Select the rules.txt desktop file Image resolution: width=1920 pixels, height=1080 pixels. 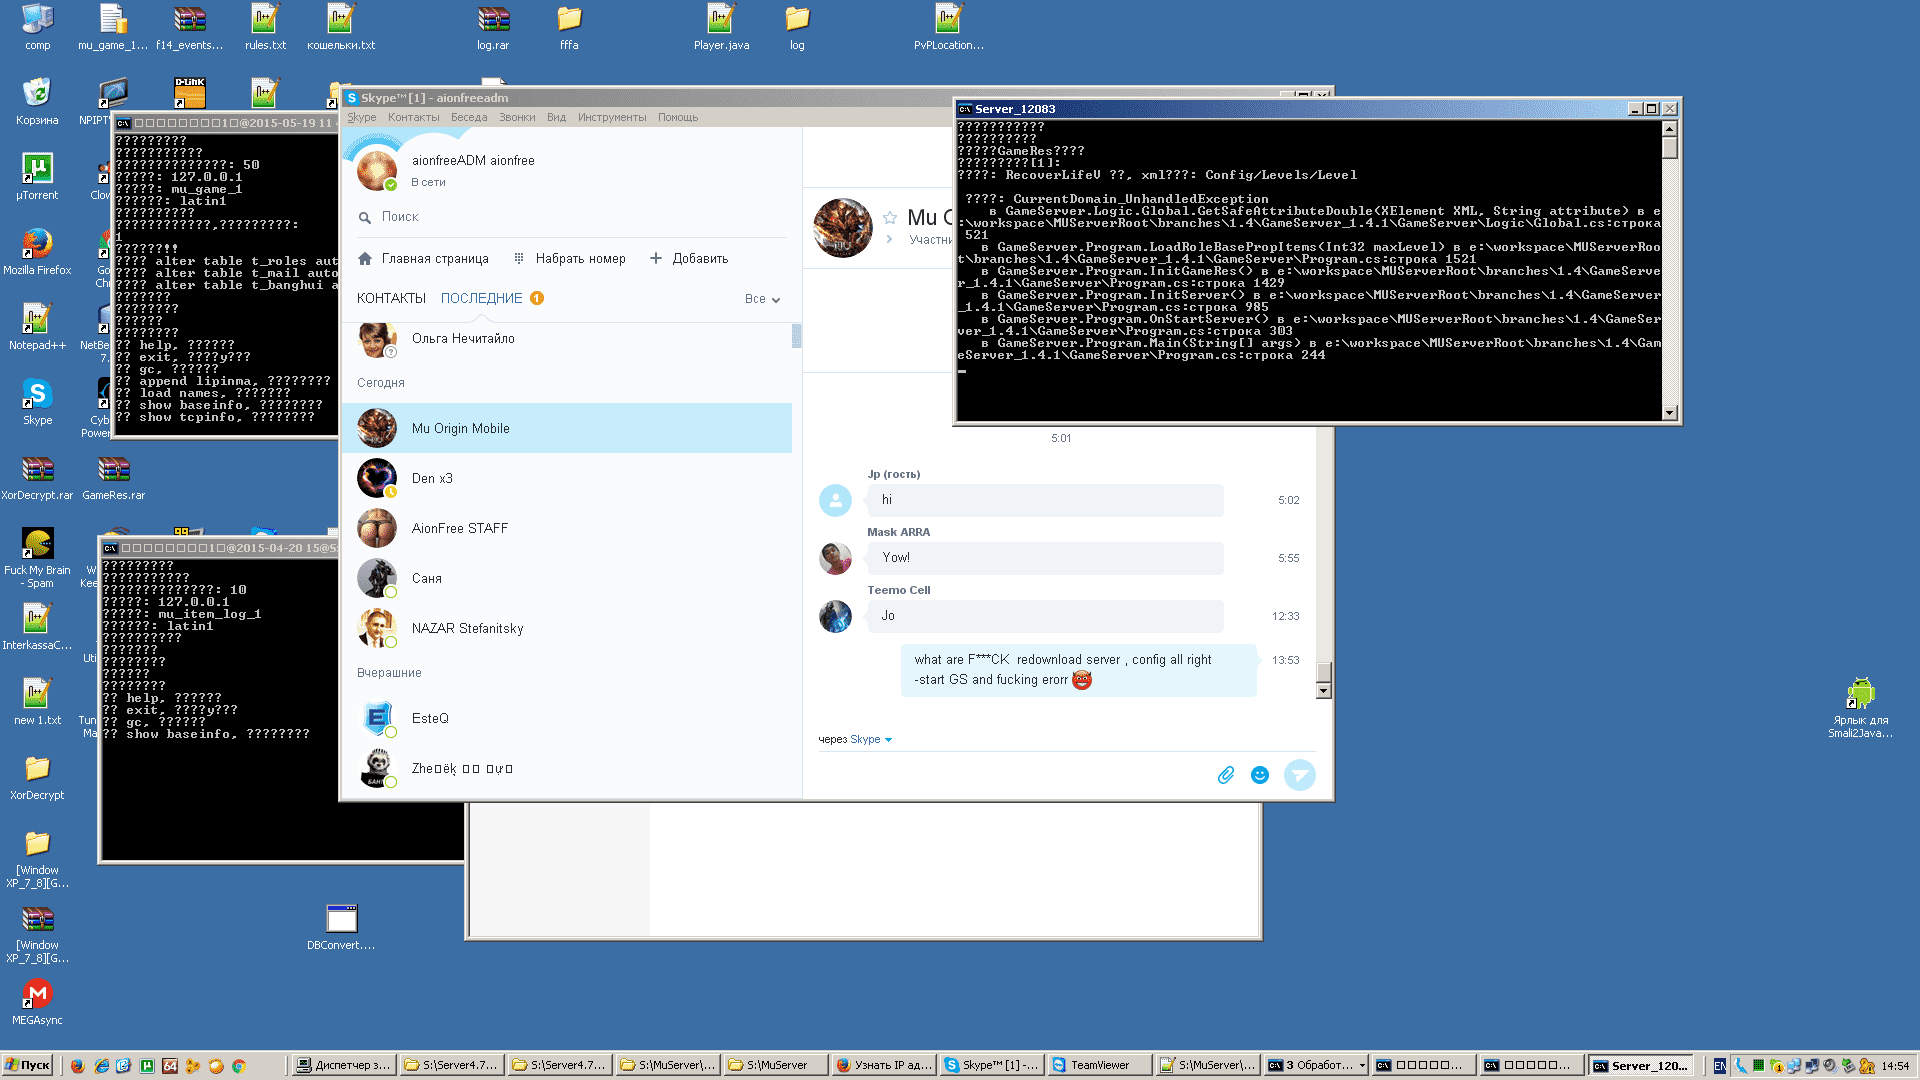265,26
